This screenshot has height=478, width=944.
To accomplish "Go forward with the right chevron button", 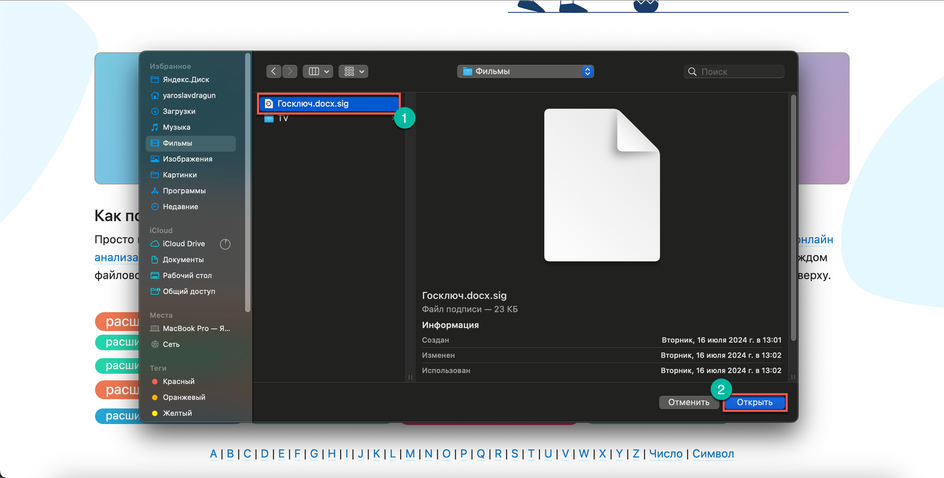I will point(290,71).
